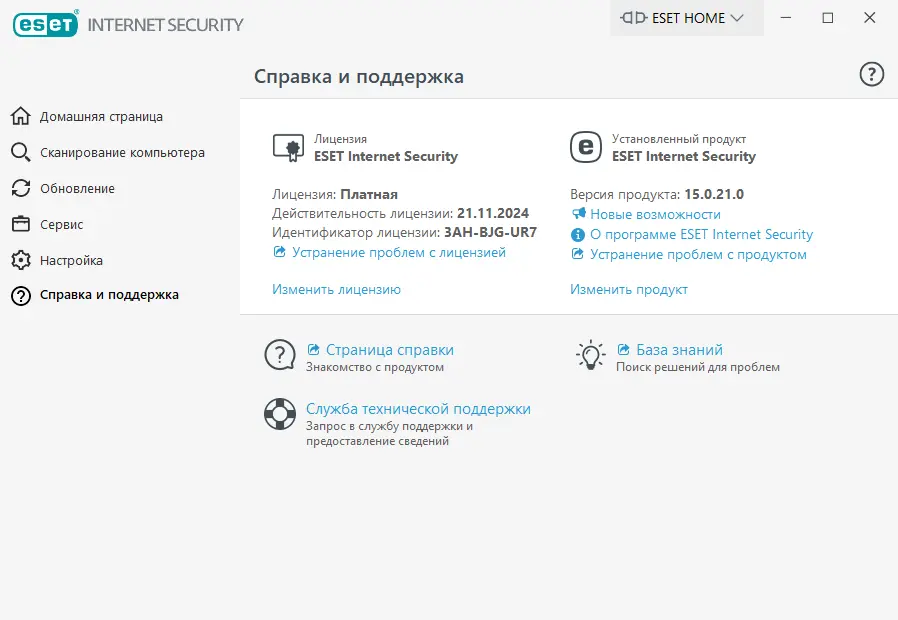Click the license certificate icon
This screenshot has height=620, width=898.
(x=288, y=148)
